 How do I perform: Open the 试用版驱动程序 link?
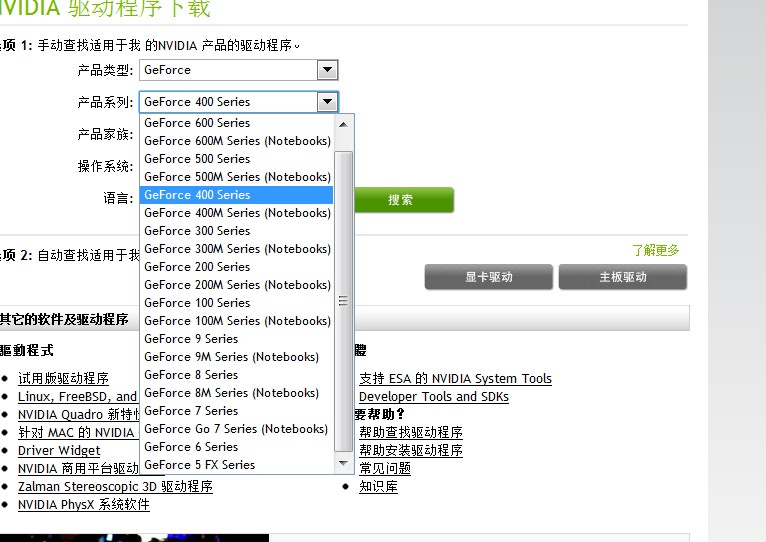click(x=64, y=378)
